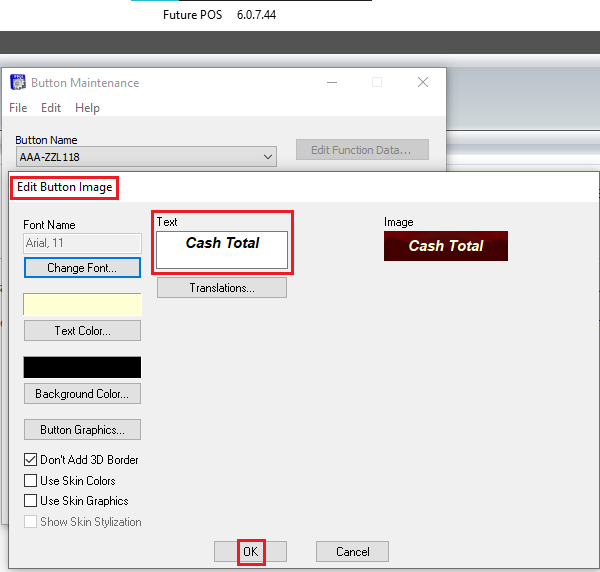The width and height of the screenshot is (600, 572).
Task: Click the Font Name field showing Arial, 11
Action: (x=82, y=243)
